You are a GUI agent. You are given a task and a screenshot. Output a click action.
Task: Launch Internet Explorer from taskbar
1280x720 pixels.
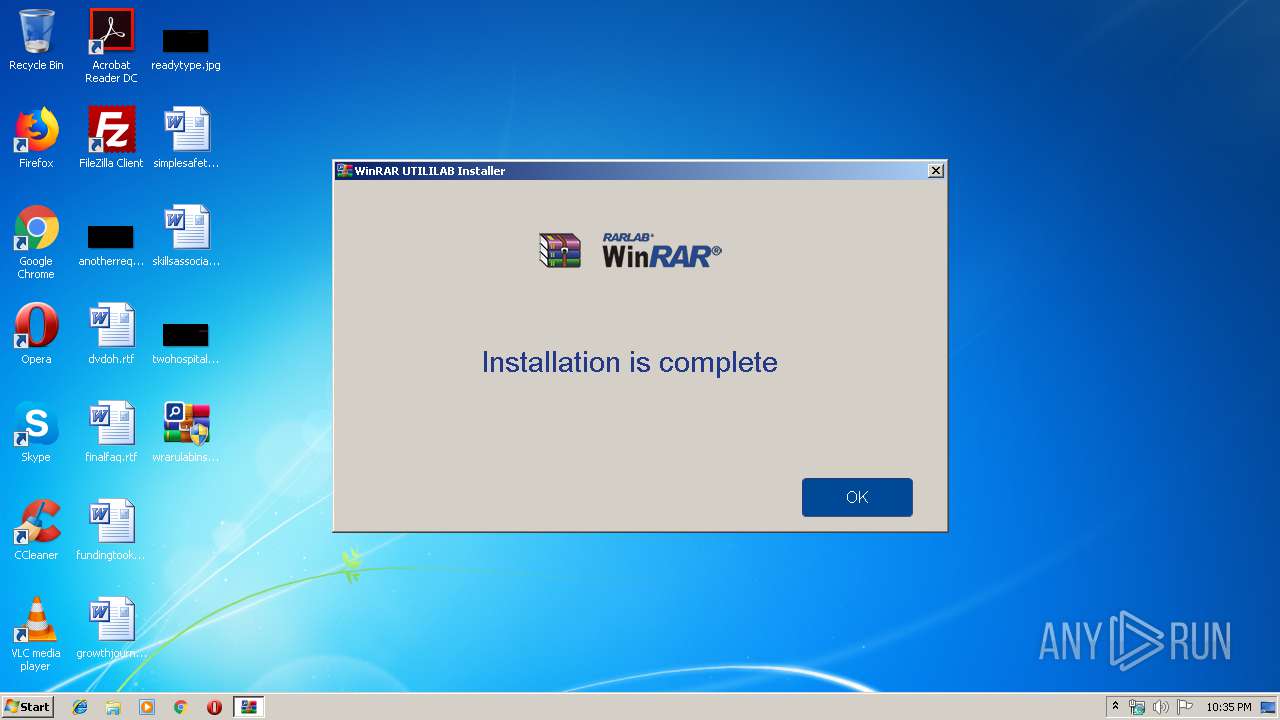(x=80, y=707)
